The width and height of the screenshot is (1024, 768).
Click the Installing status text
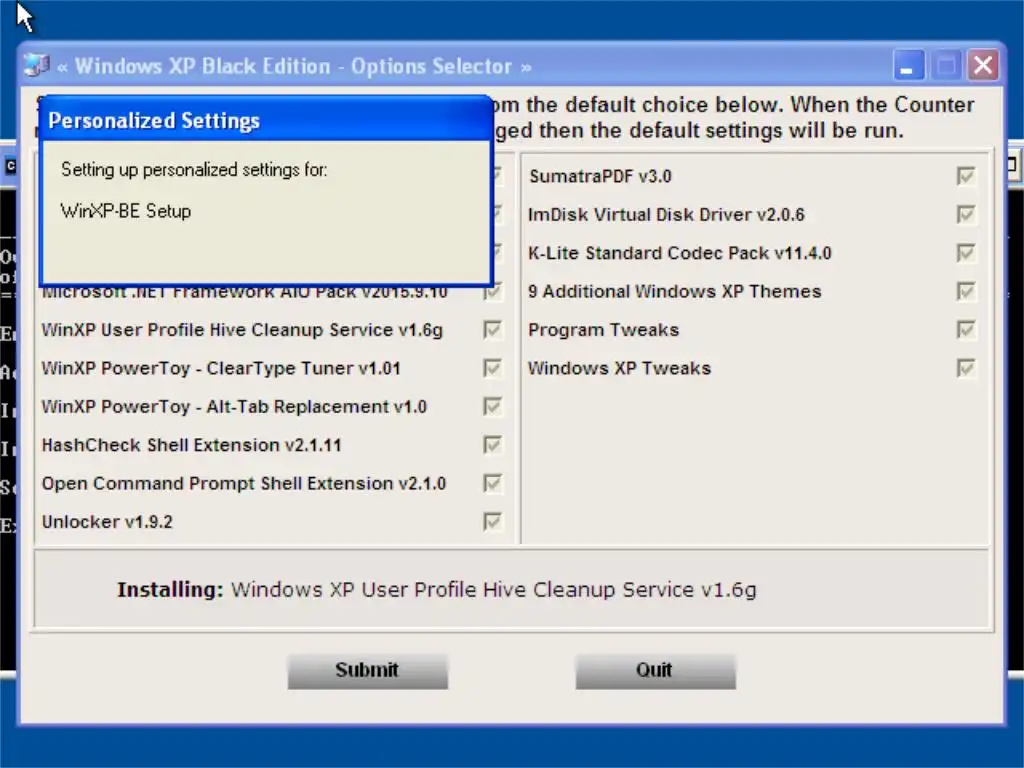tap(436, 590)
